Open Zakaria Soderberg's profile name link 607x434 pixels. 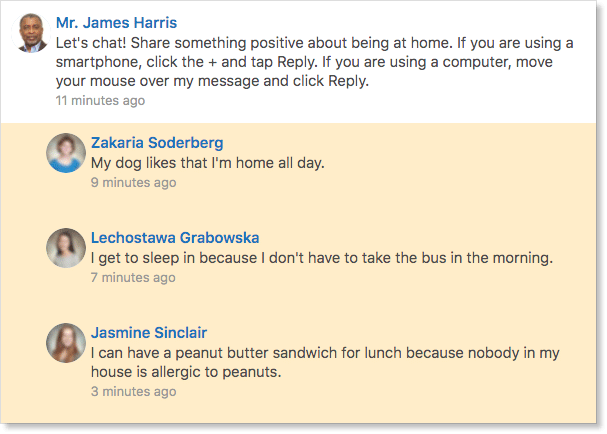[x=157, y=142]
